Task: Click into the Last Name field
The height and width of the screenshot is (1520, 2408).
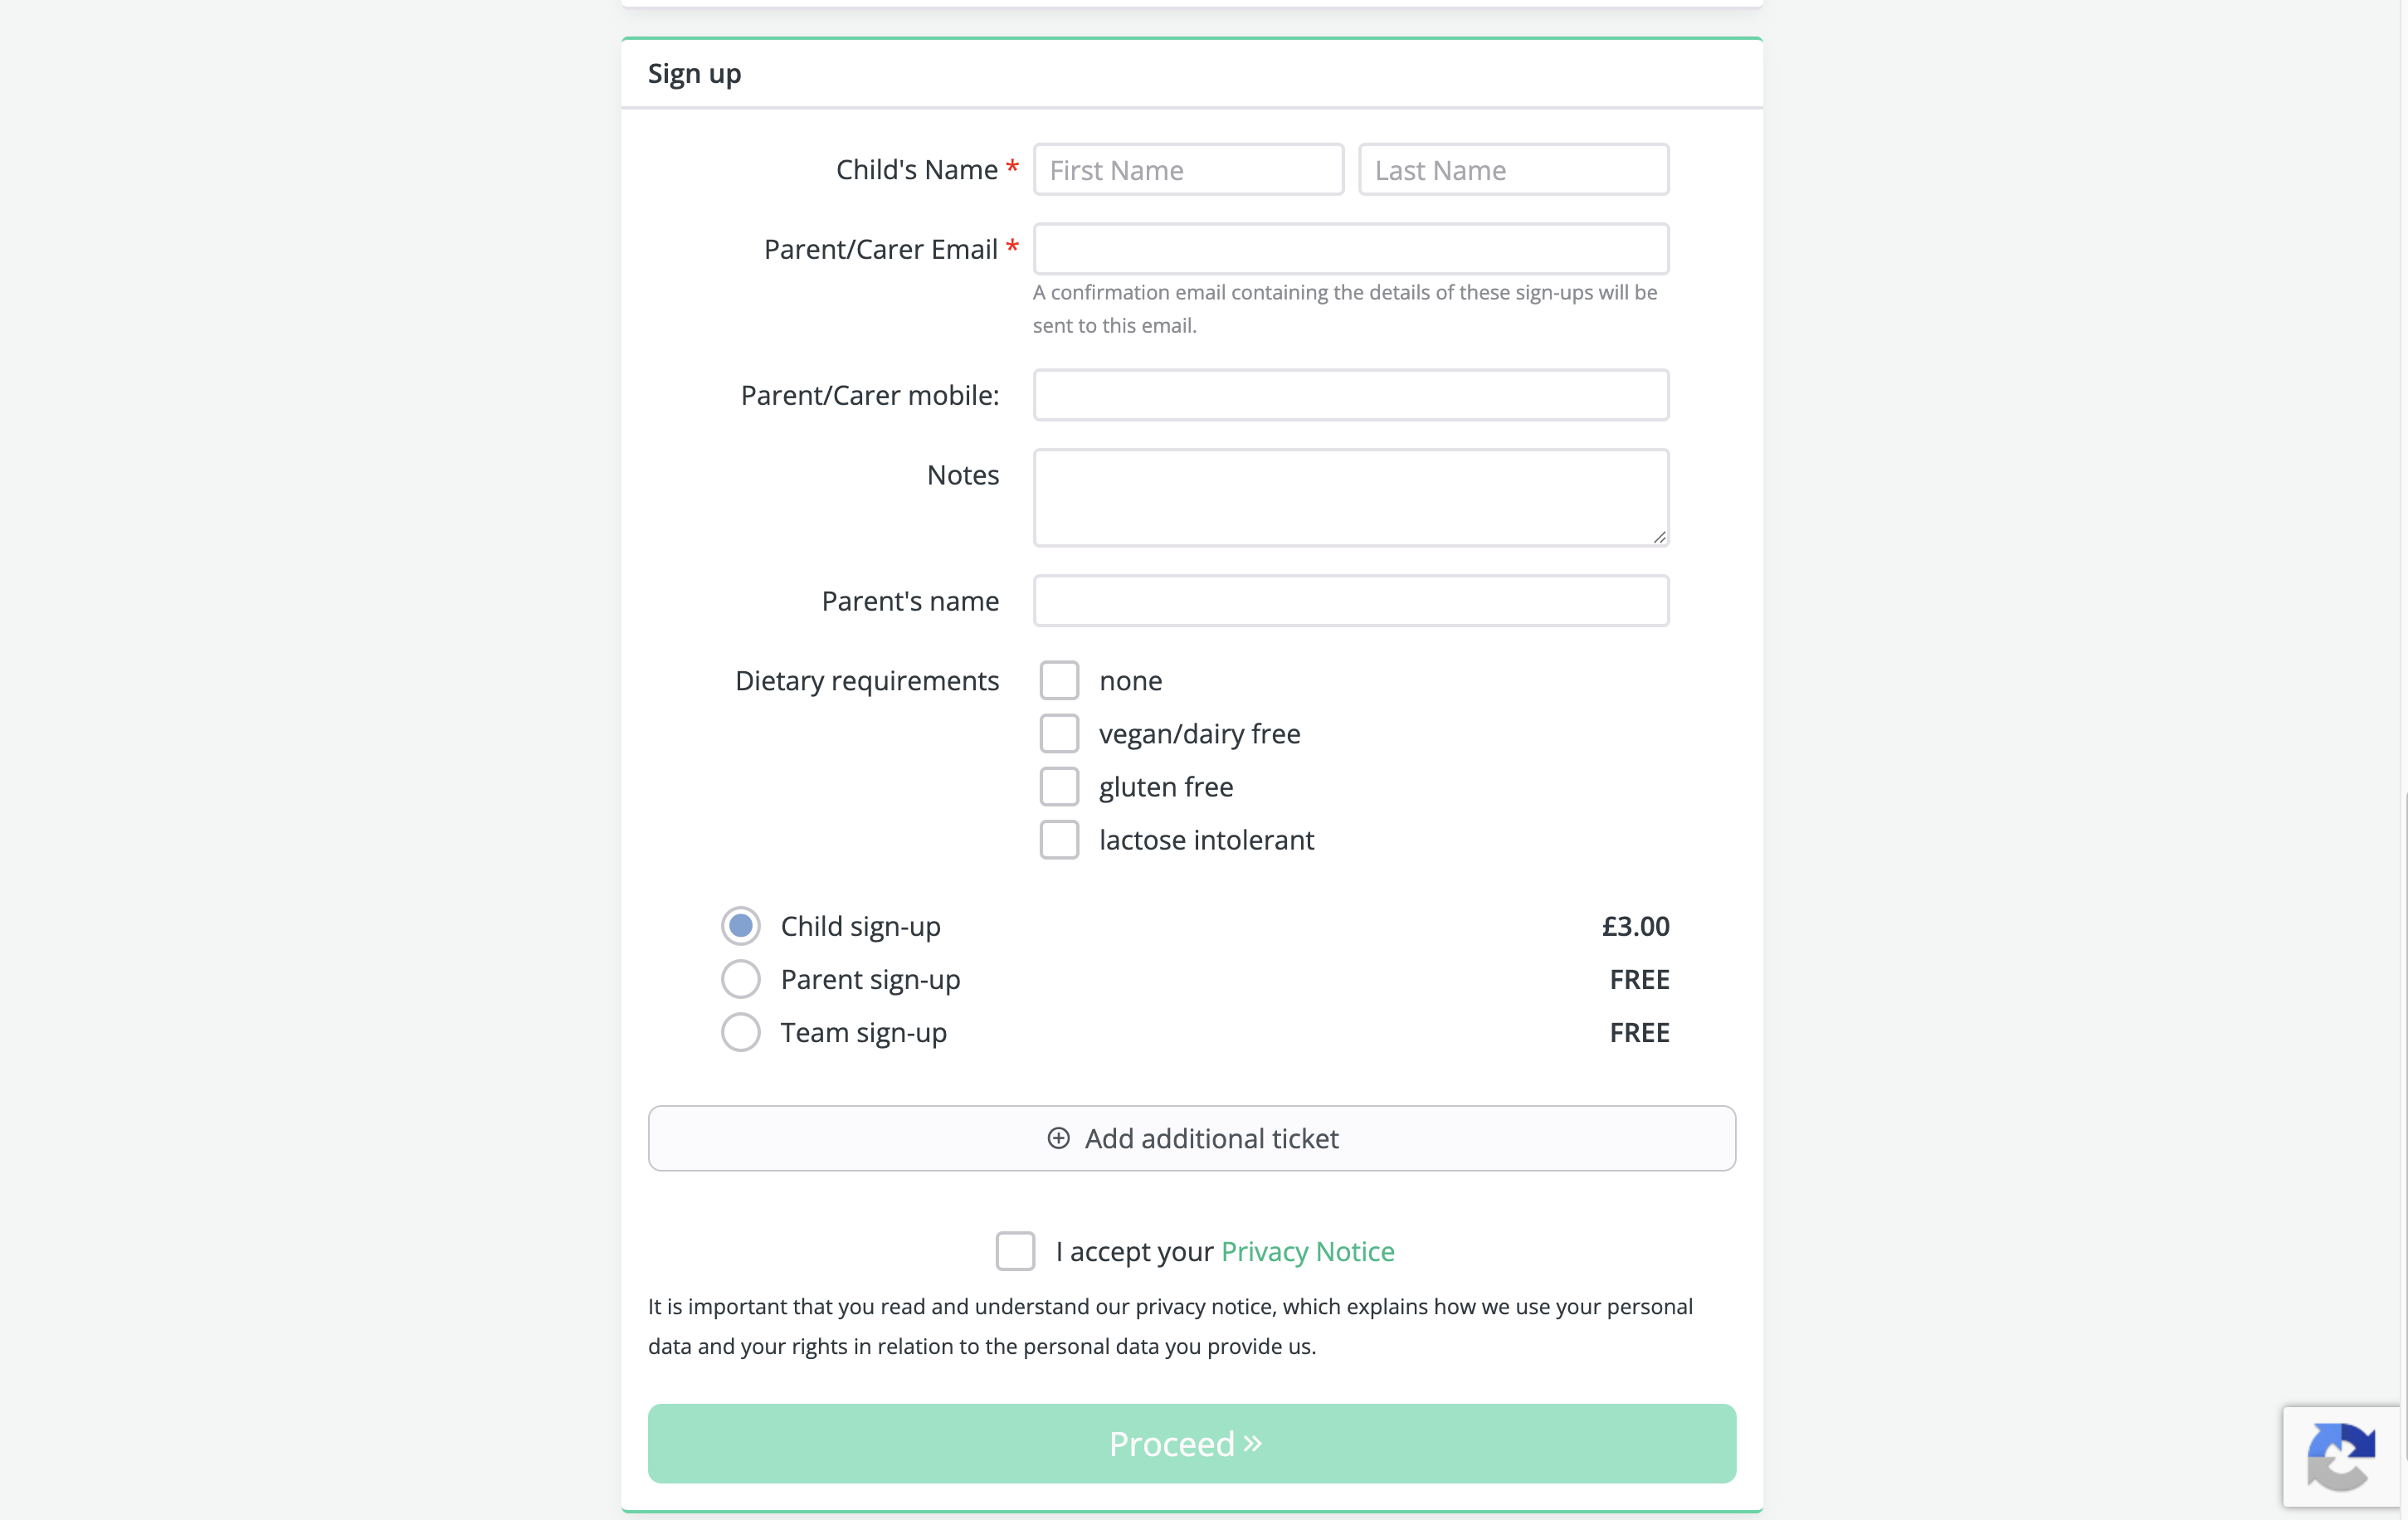Action: click(1513, 169)
